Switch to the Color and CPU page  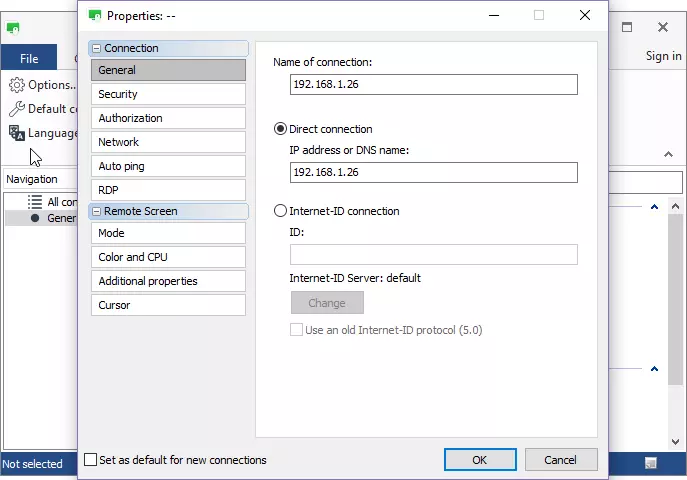pyautogui.click(x=168, y=257)
